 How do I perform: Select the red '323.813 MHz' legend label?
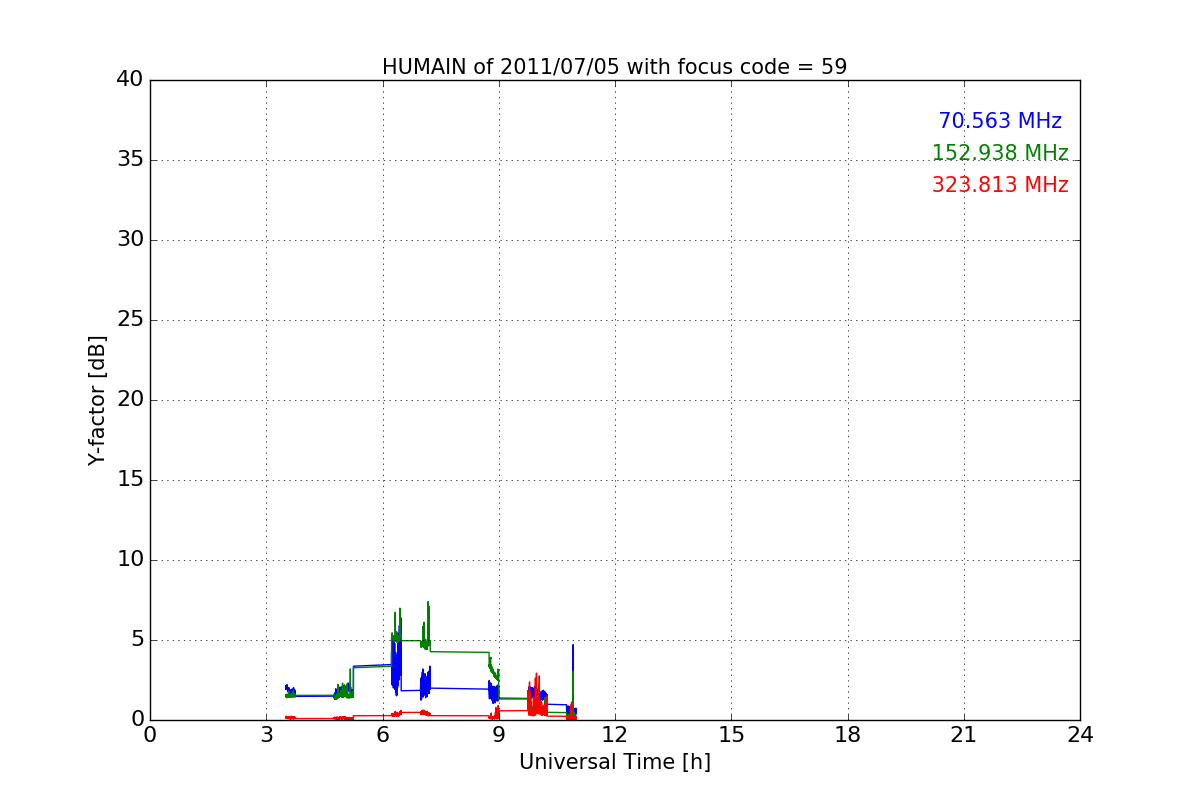[x=1000, y=185]
